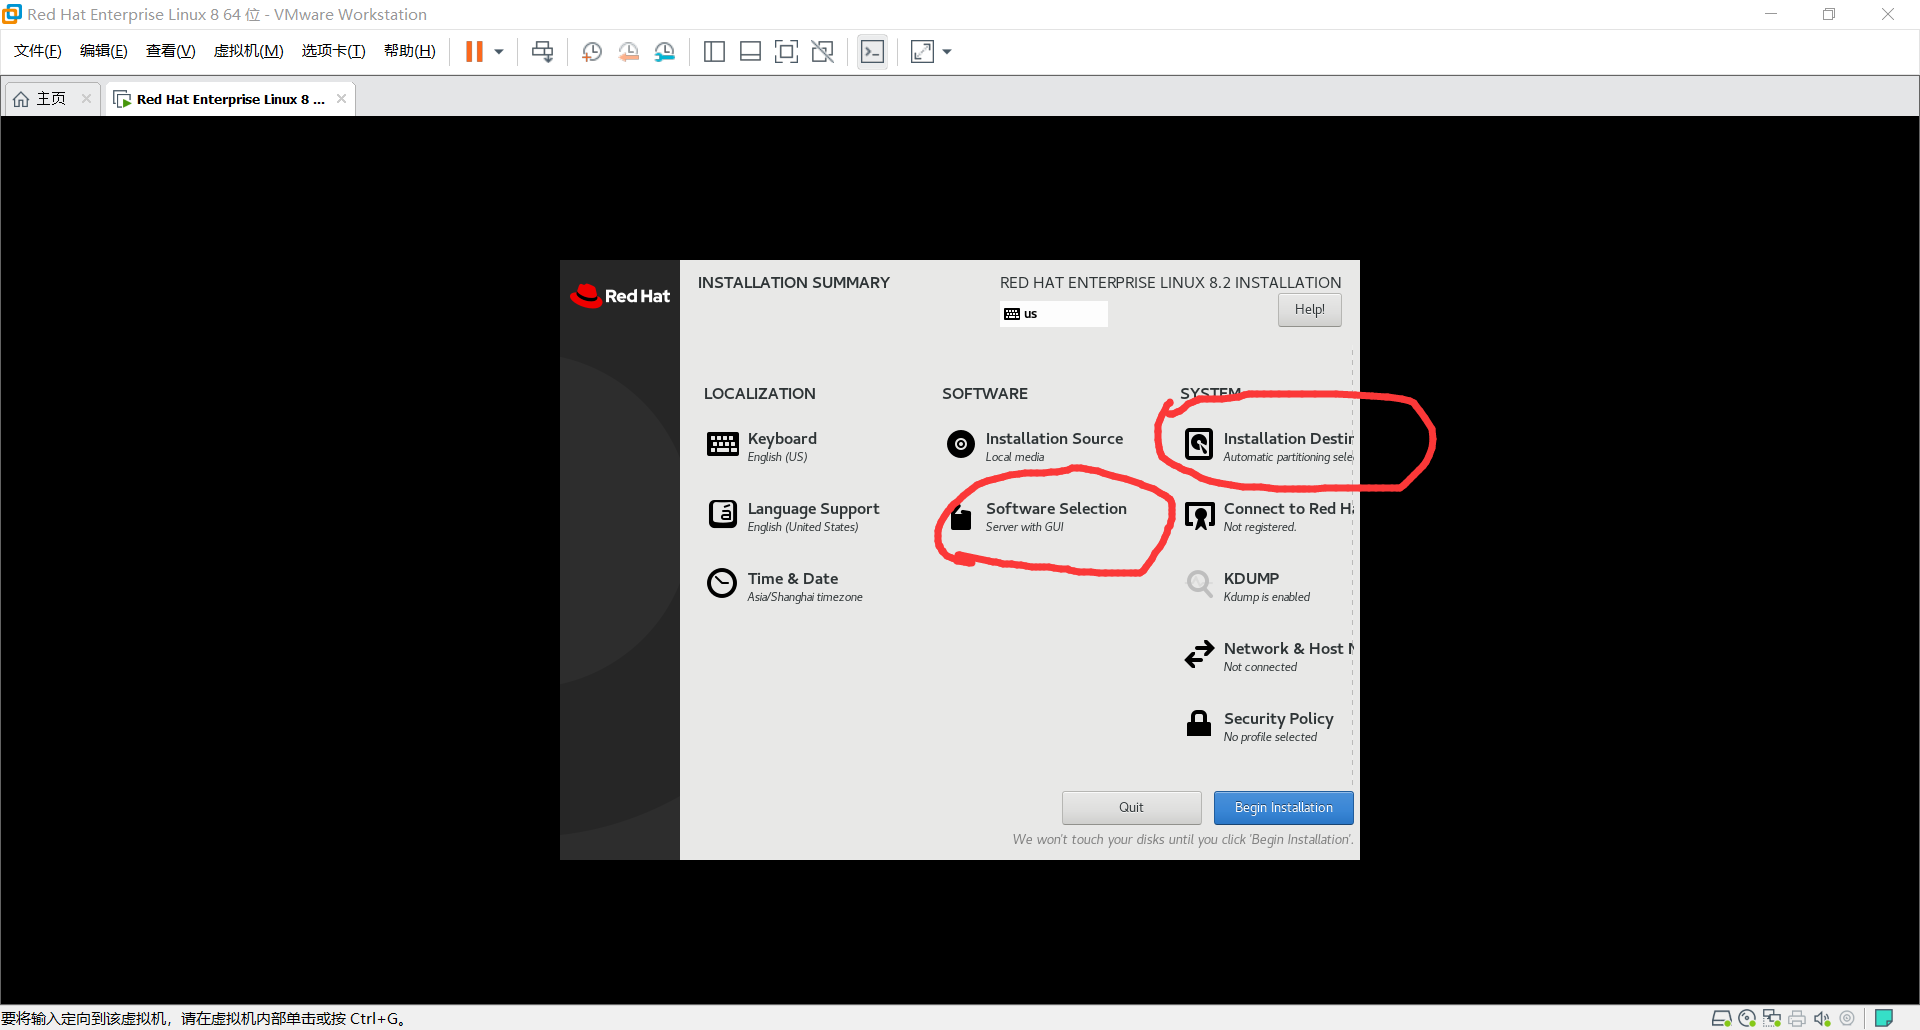Click the "Not registered." status text
Viewport: 1920px width, 1030px height.
pyautogui.click(x=1260, y=527)
